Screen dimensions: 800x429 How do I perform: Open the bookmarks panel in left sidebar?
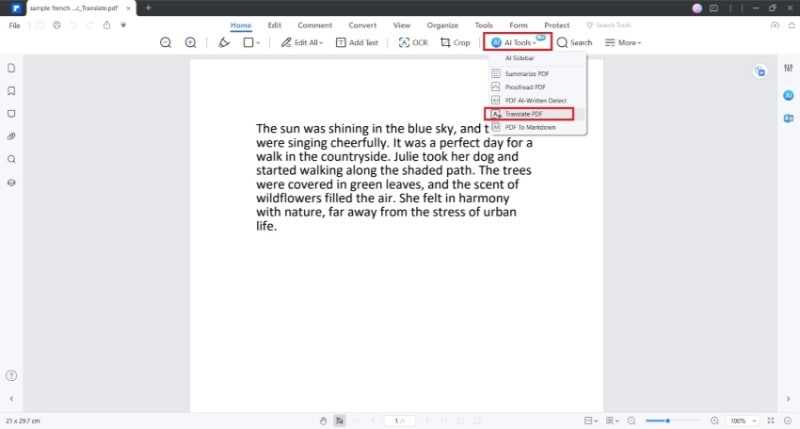pyautogui.click(x=11, y=91)
